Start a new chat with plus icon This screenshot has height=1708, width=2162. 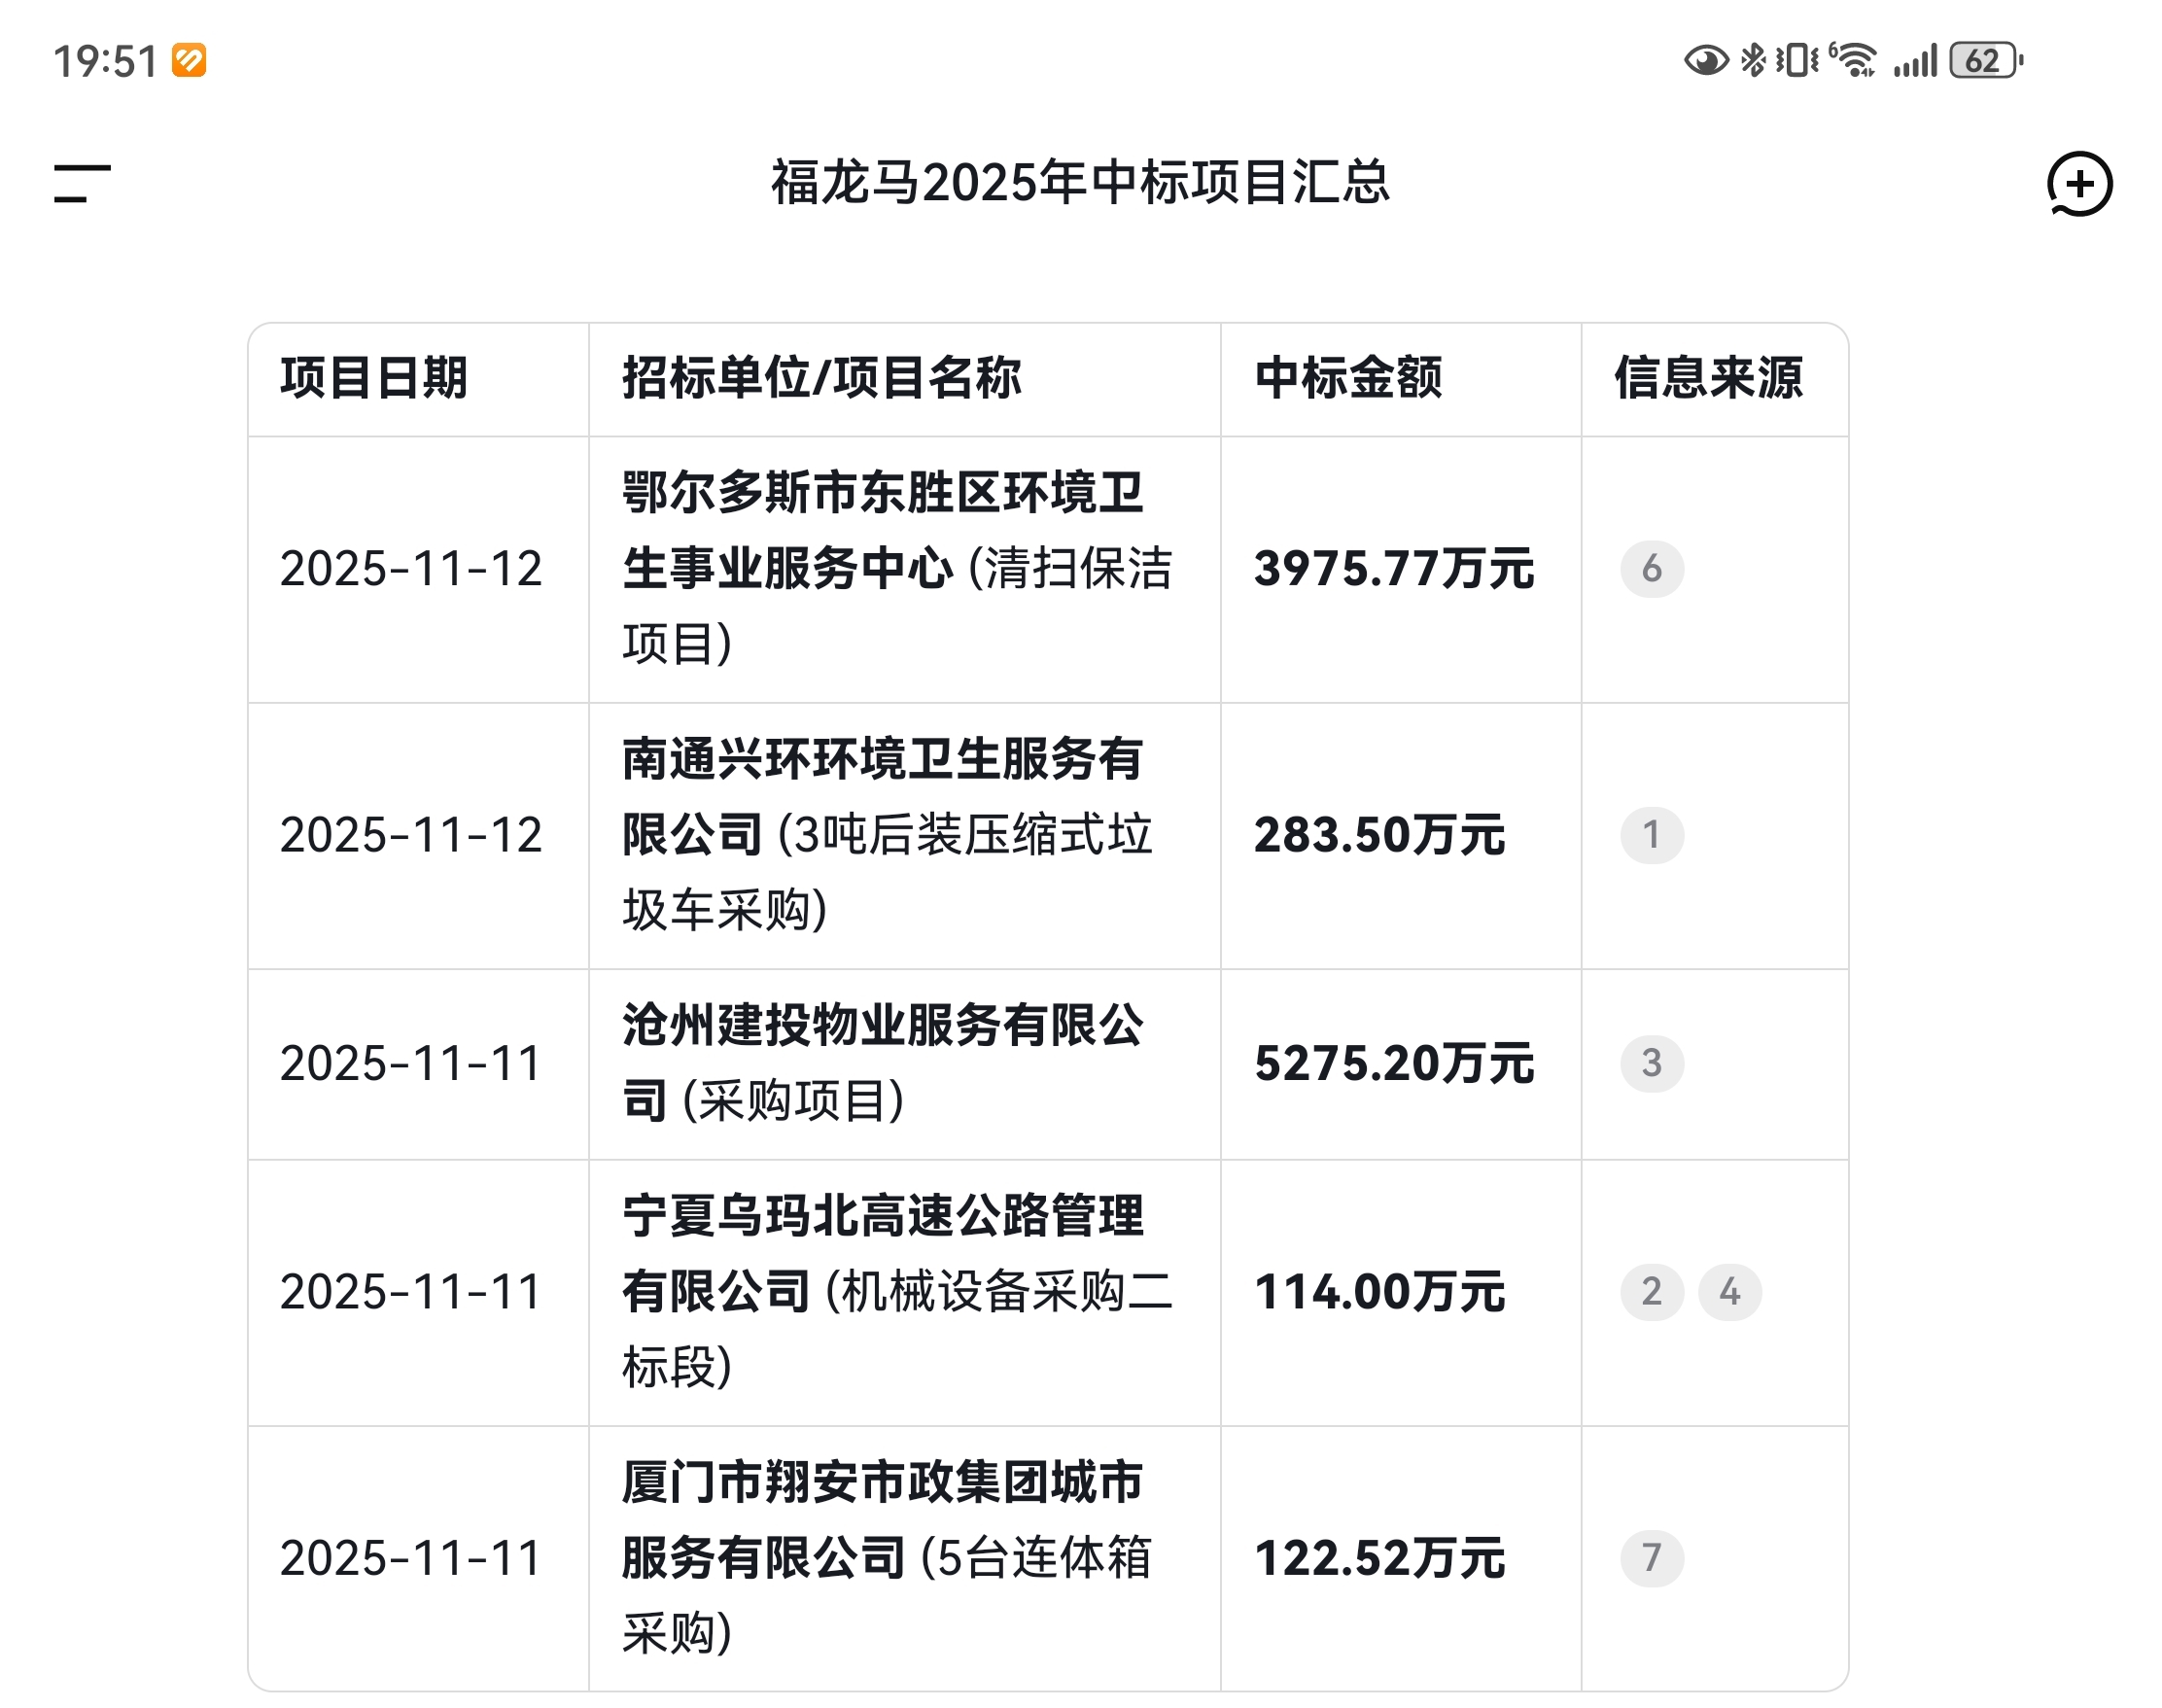click(2078, 183)
